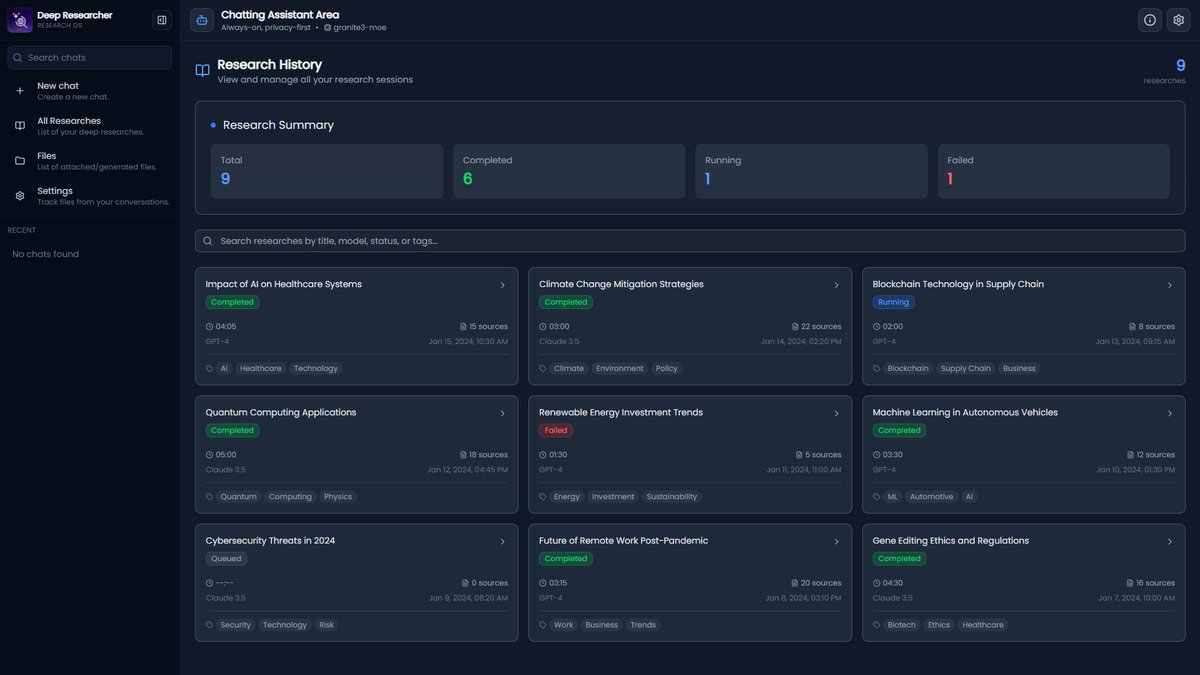Click the Computing tag on Quantum card
This screenshot has height=675, width=1200.
pos(290,497)
